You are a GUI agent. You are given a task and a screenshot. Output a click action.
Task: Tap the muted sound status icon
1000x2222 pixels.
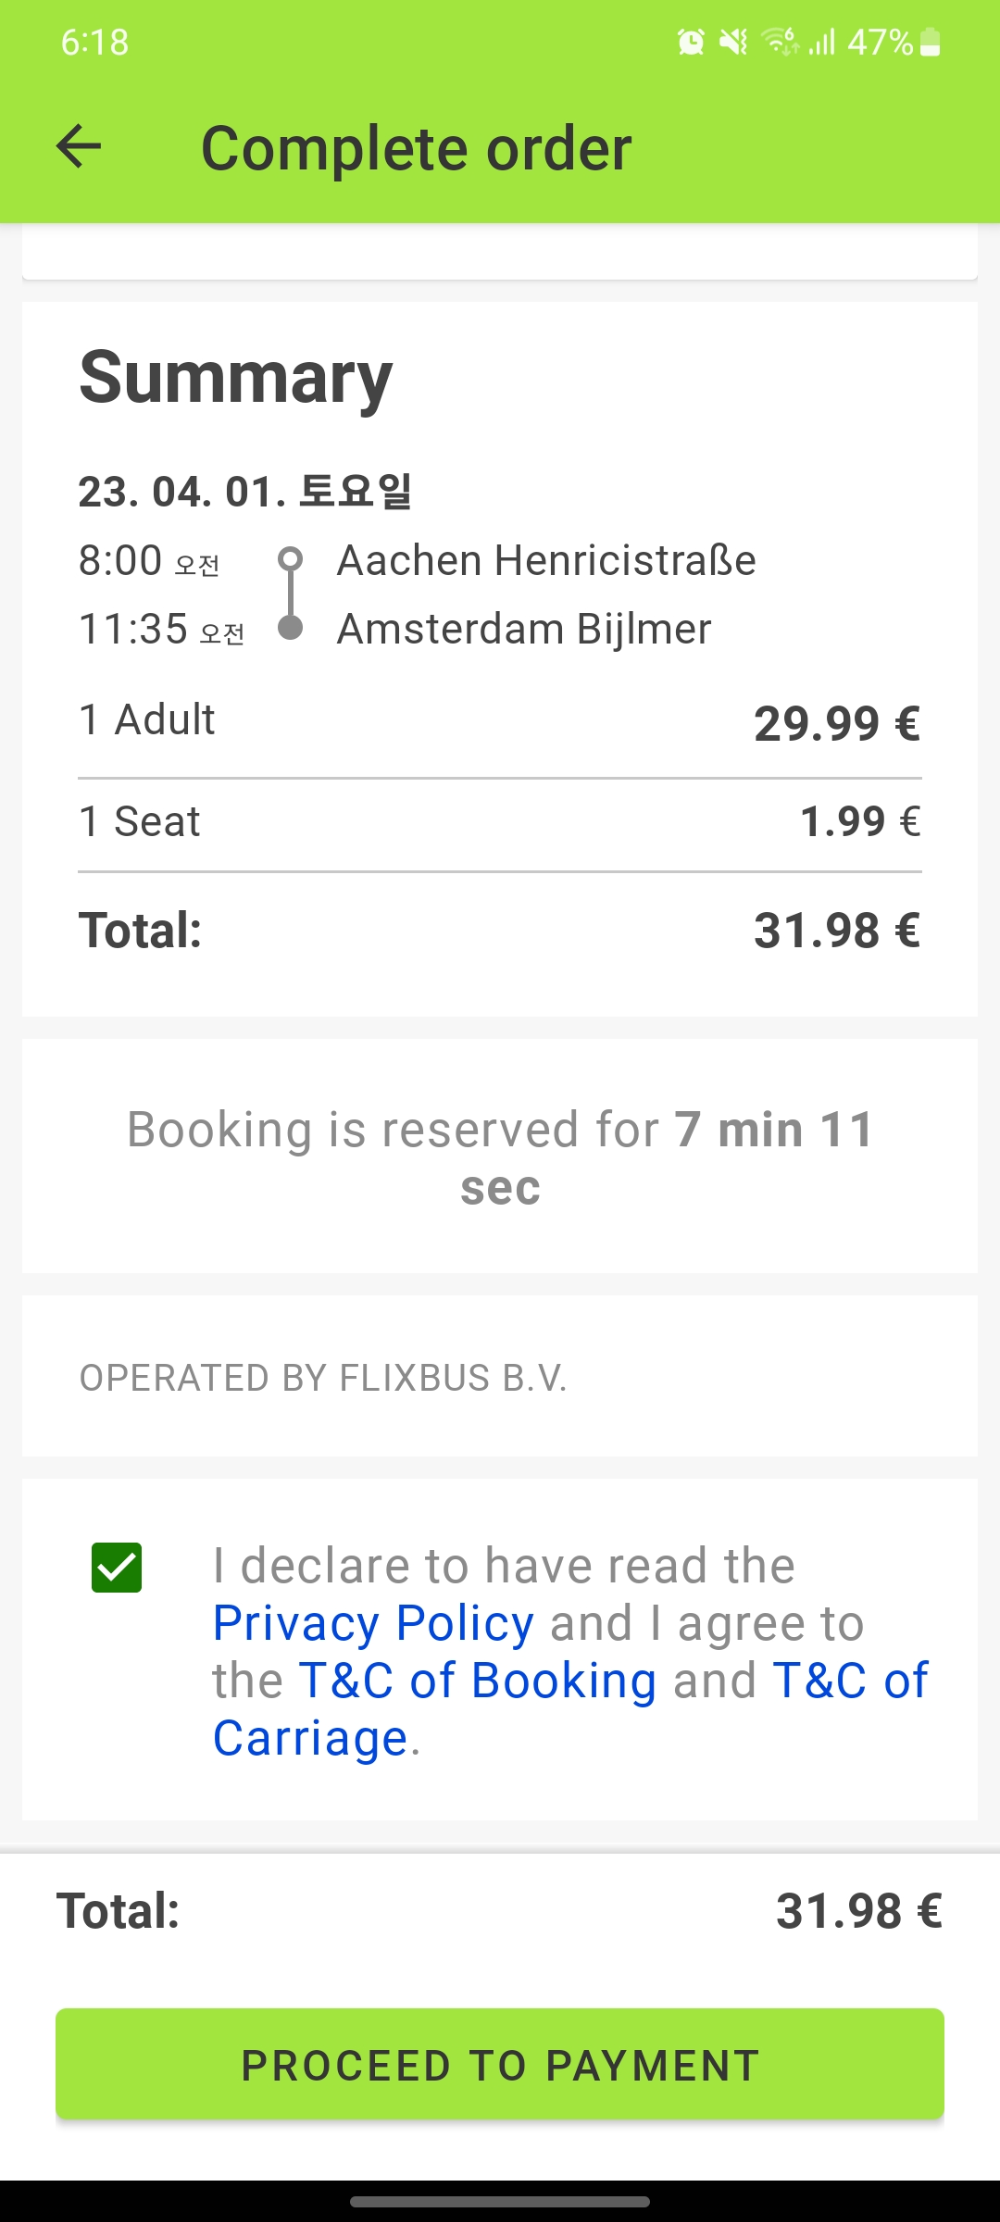[734, 42]
